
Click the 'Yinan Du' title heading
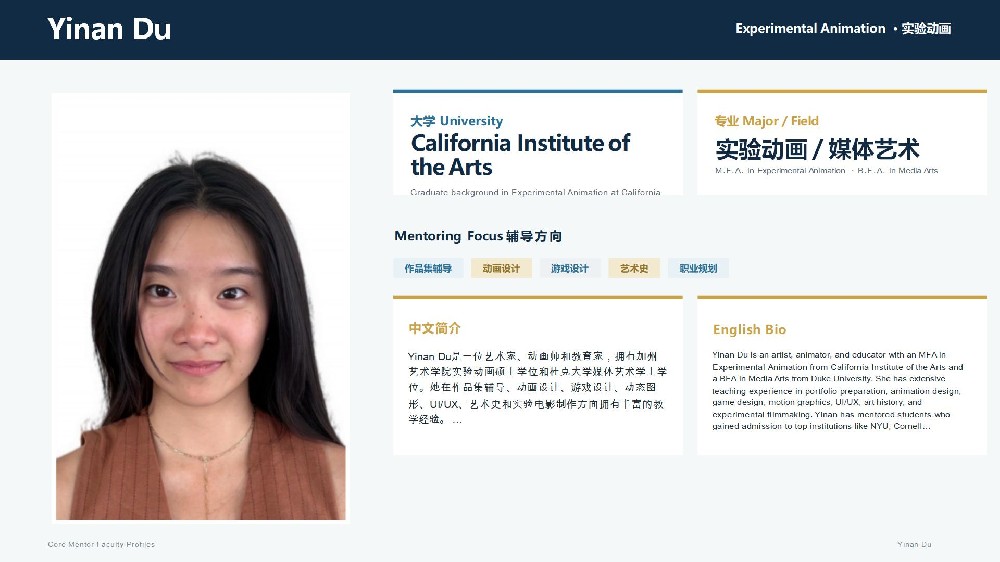tap(109, 29)
